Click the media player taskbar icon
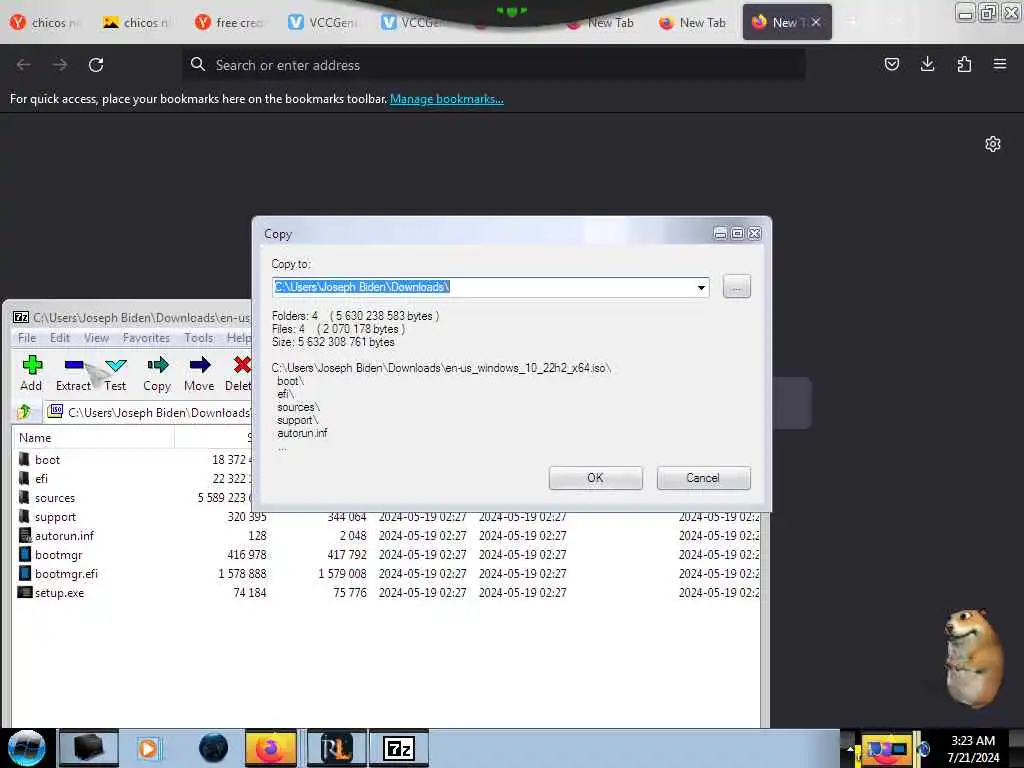Image resolution: width=1024 pixels, height=768 pixels. pos(149,748)
